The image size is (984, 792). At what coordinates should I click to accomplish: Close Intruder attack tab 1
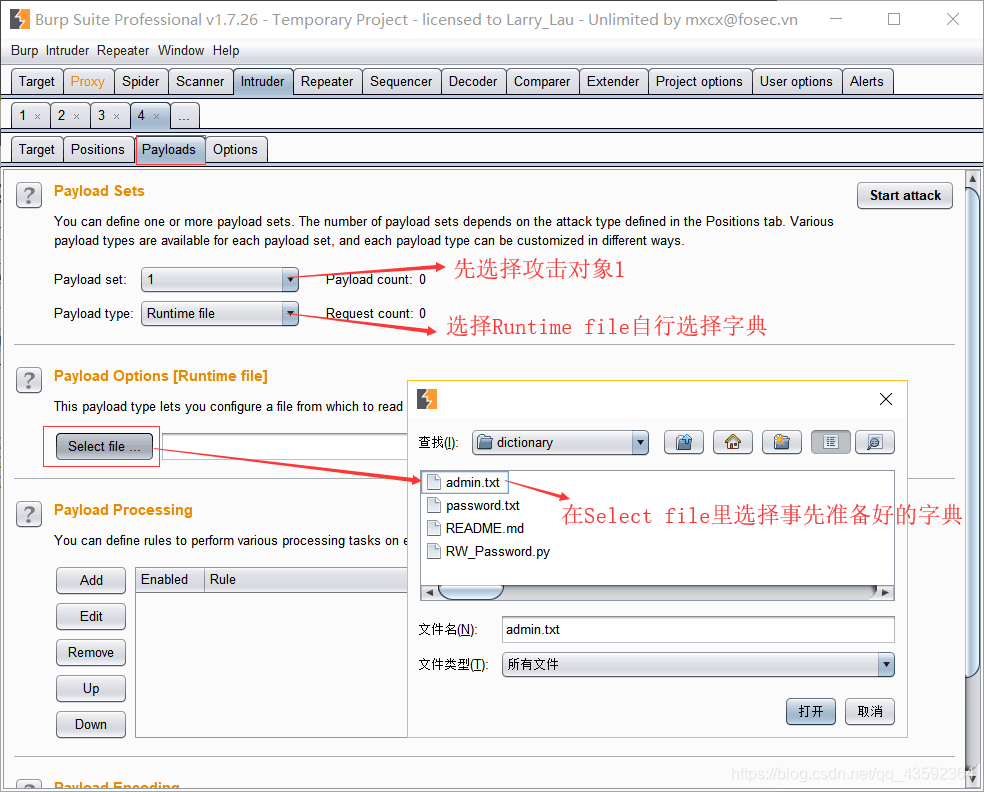click(38, 117)
